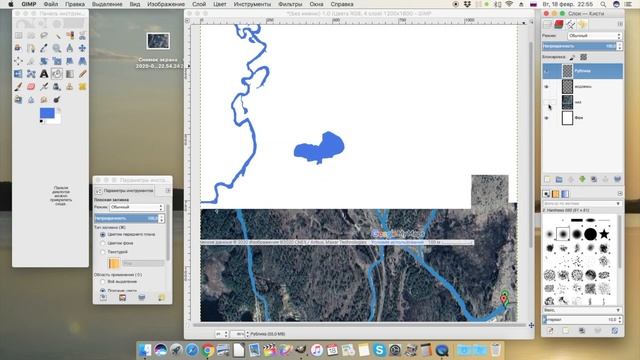Lower the layer with green down arrow
The image size is (640, 360).
tap(582, 179)
